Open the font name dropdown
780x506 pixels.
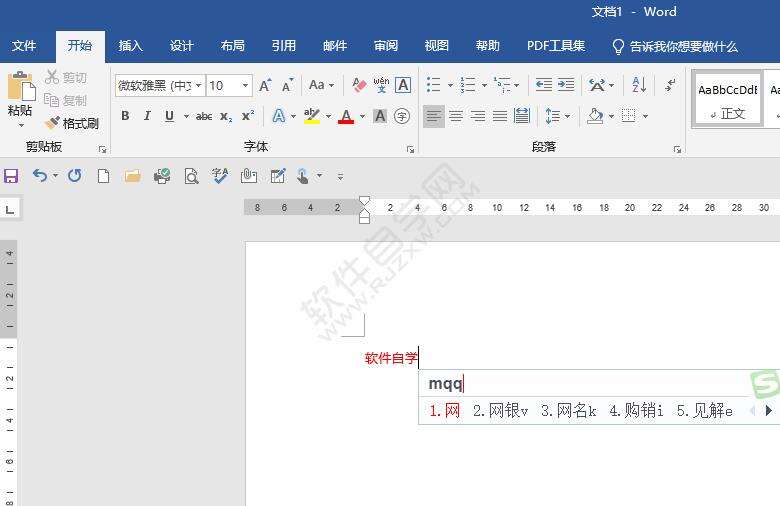pos(198,86)
